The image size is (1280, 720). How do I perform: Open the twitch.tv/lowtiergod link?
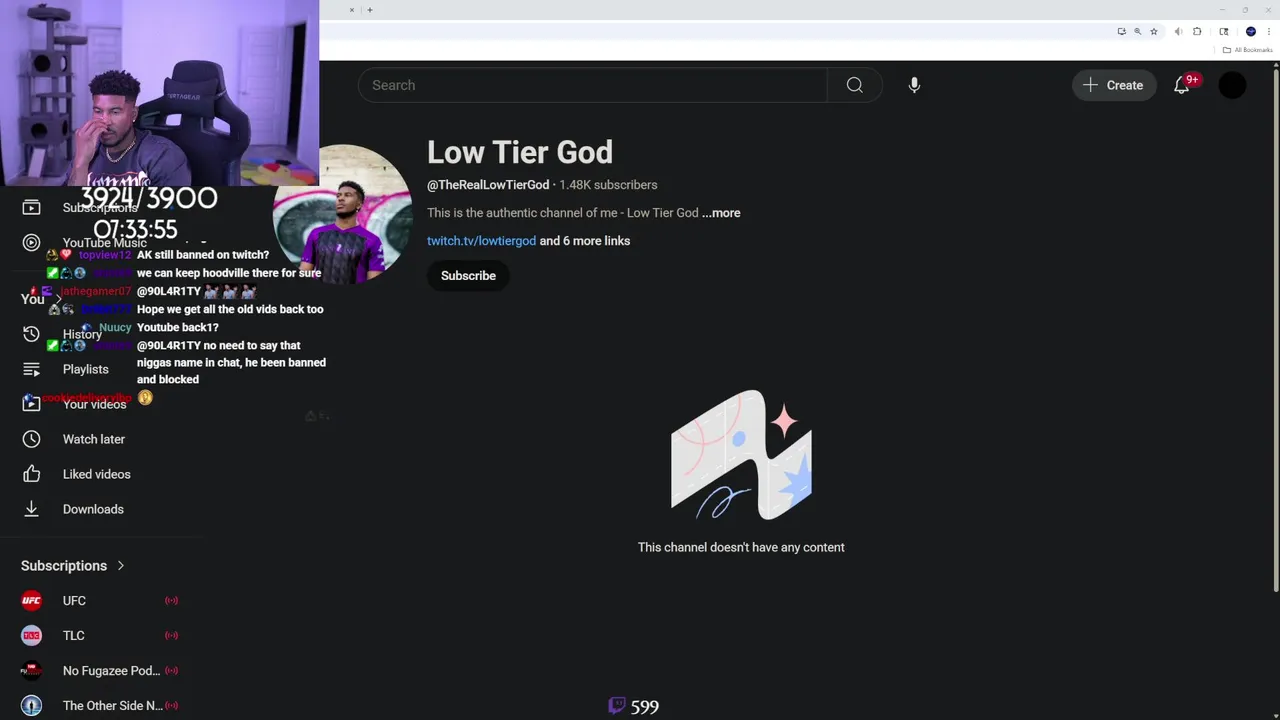481,241
